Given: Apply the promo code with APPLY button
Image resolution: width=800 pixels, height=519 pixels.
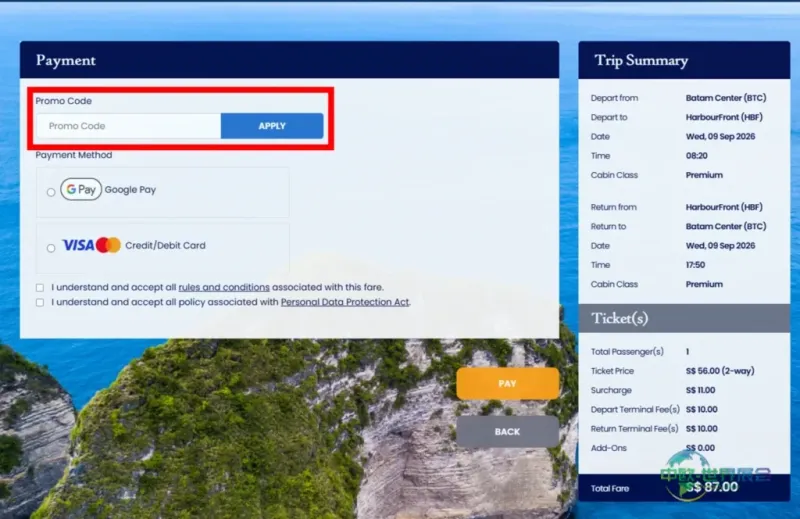Looking at the screenshot, I should click(x=272, y=126).
